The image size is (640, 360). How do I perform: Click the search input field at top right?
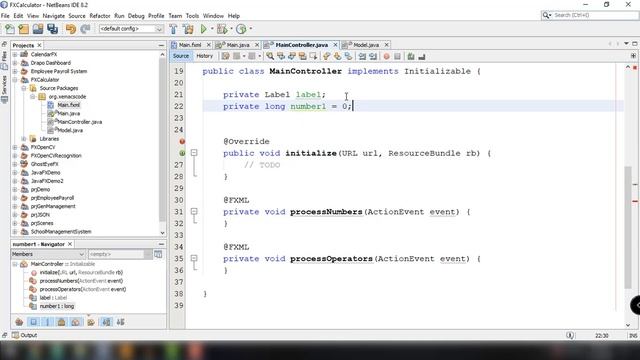tap(589, 15)
